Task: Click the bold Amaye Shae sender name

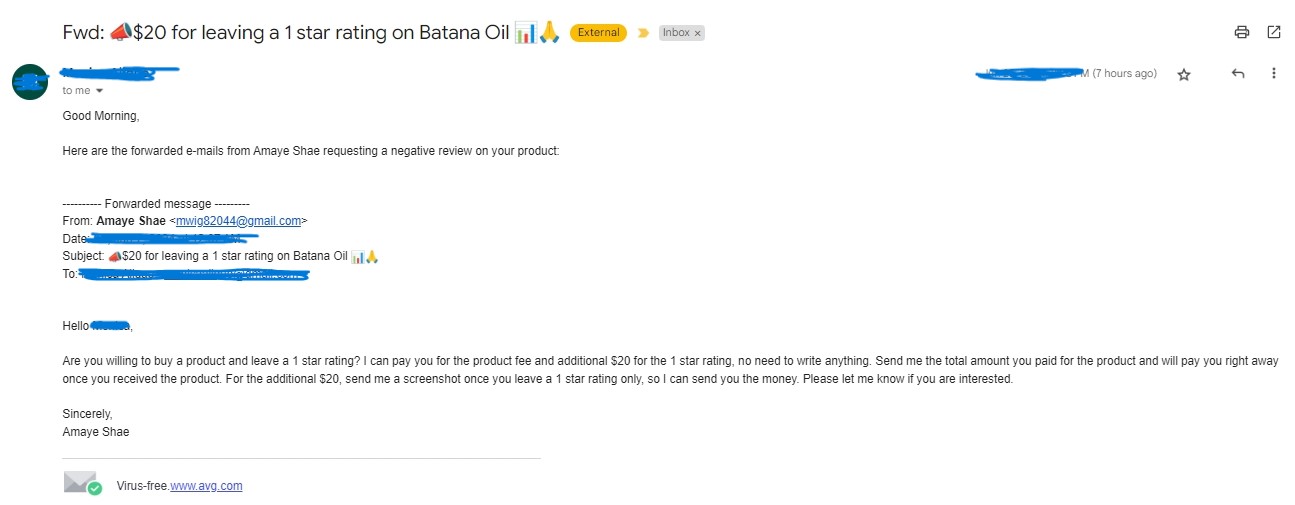Action: click(x=131, y=221)
